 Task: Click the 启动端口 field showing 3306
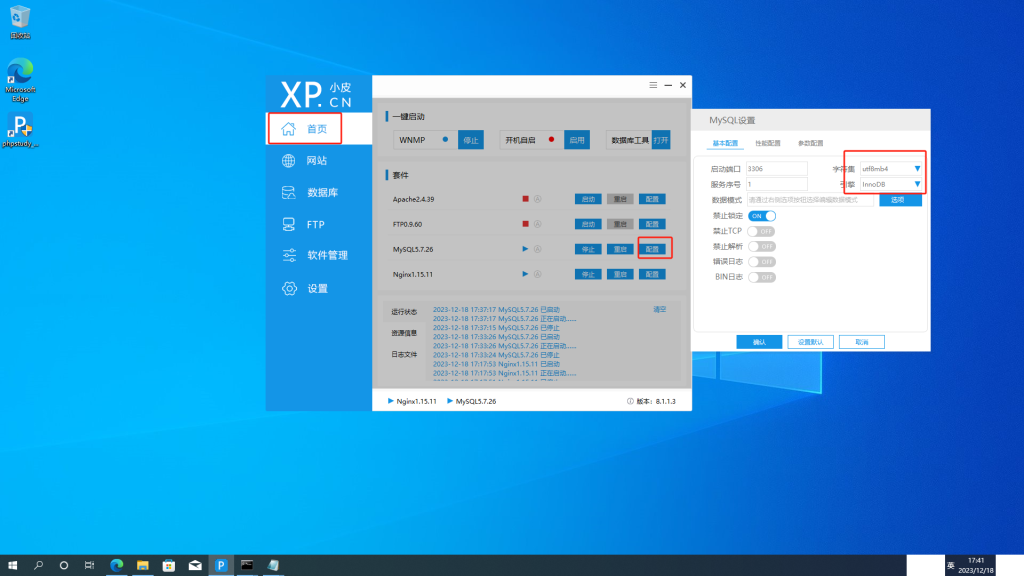coord(776,168)
